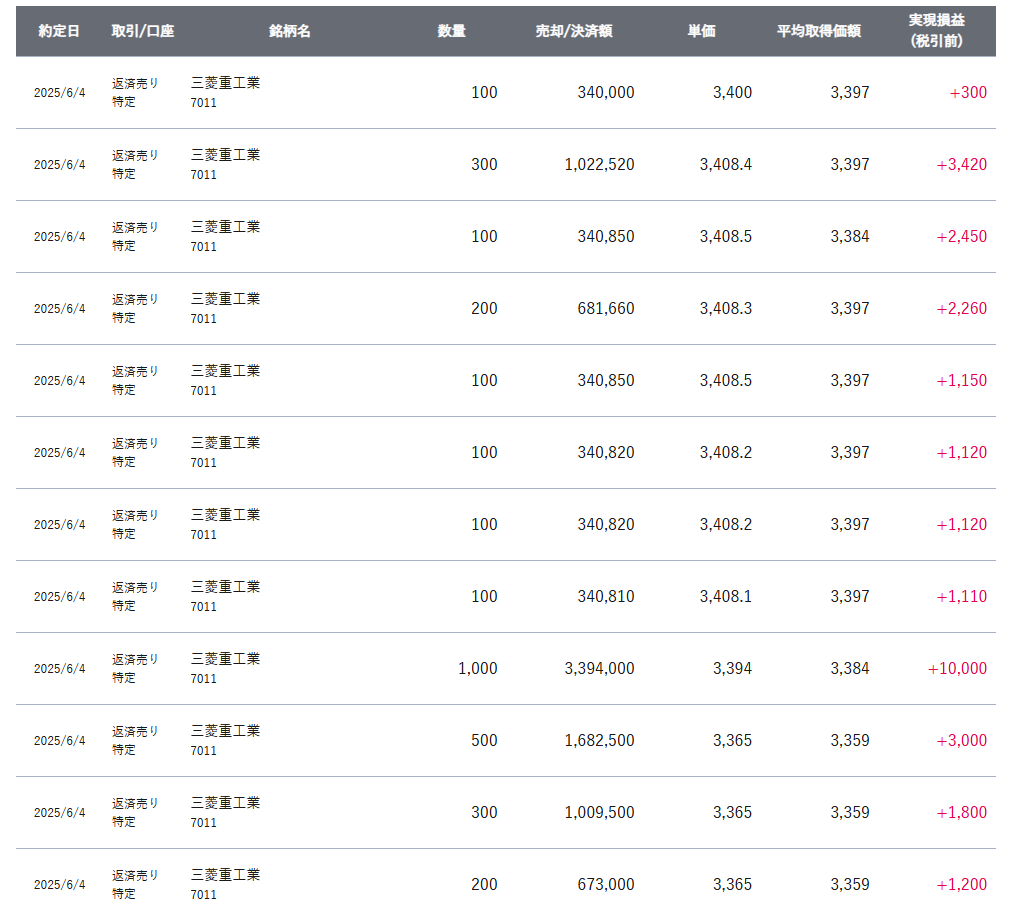Click the 数量 column header

tap(452, 31)
